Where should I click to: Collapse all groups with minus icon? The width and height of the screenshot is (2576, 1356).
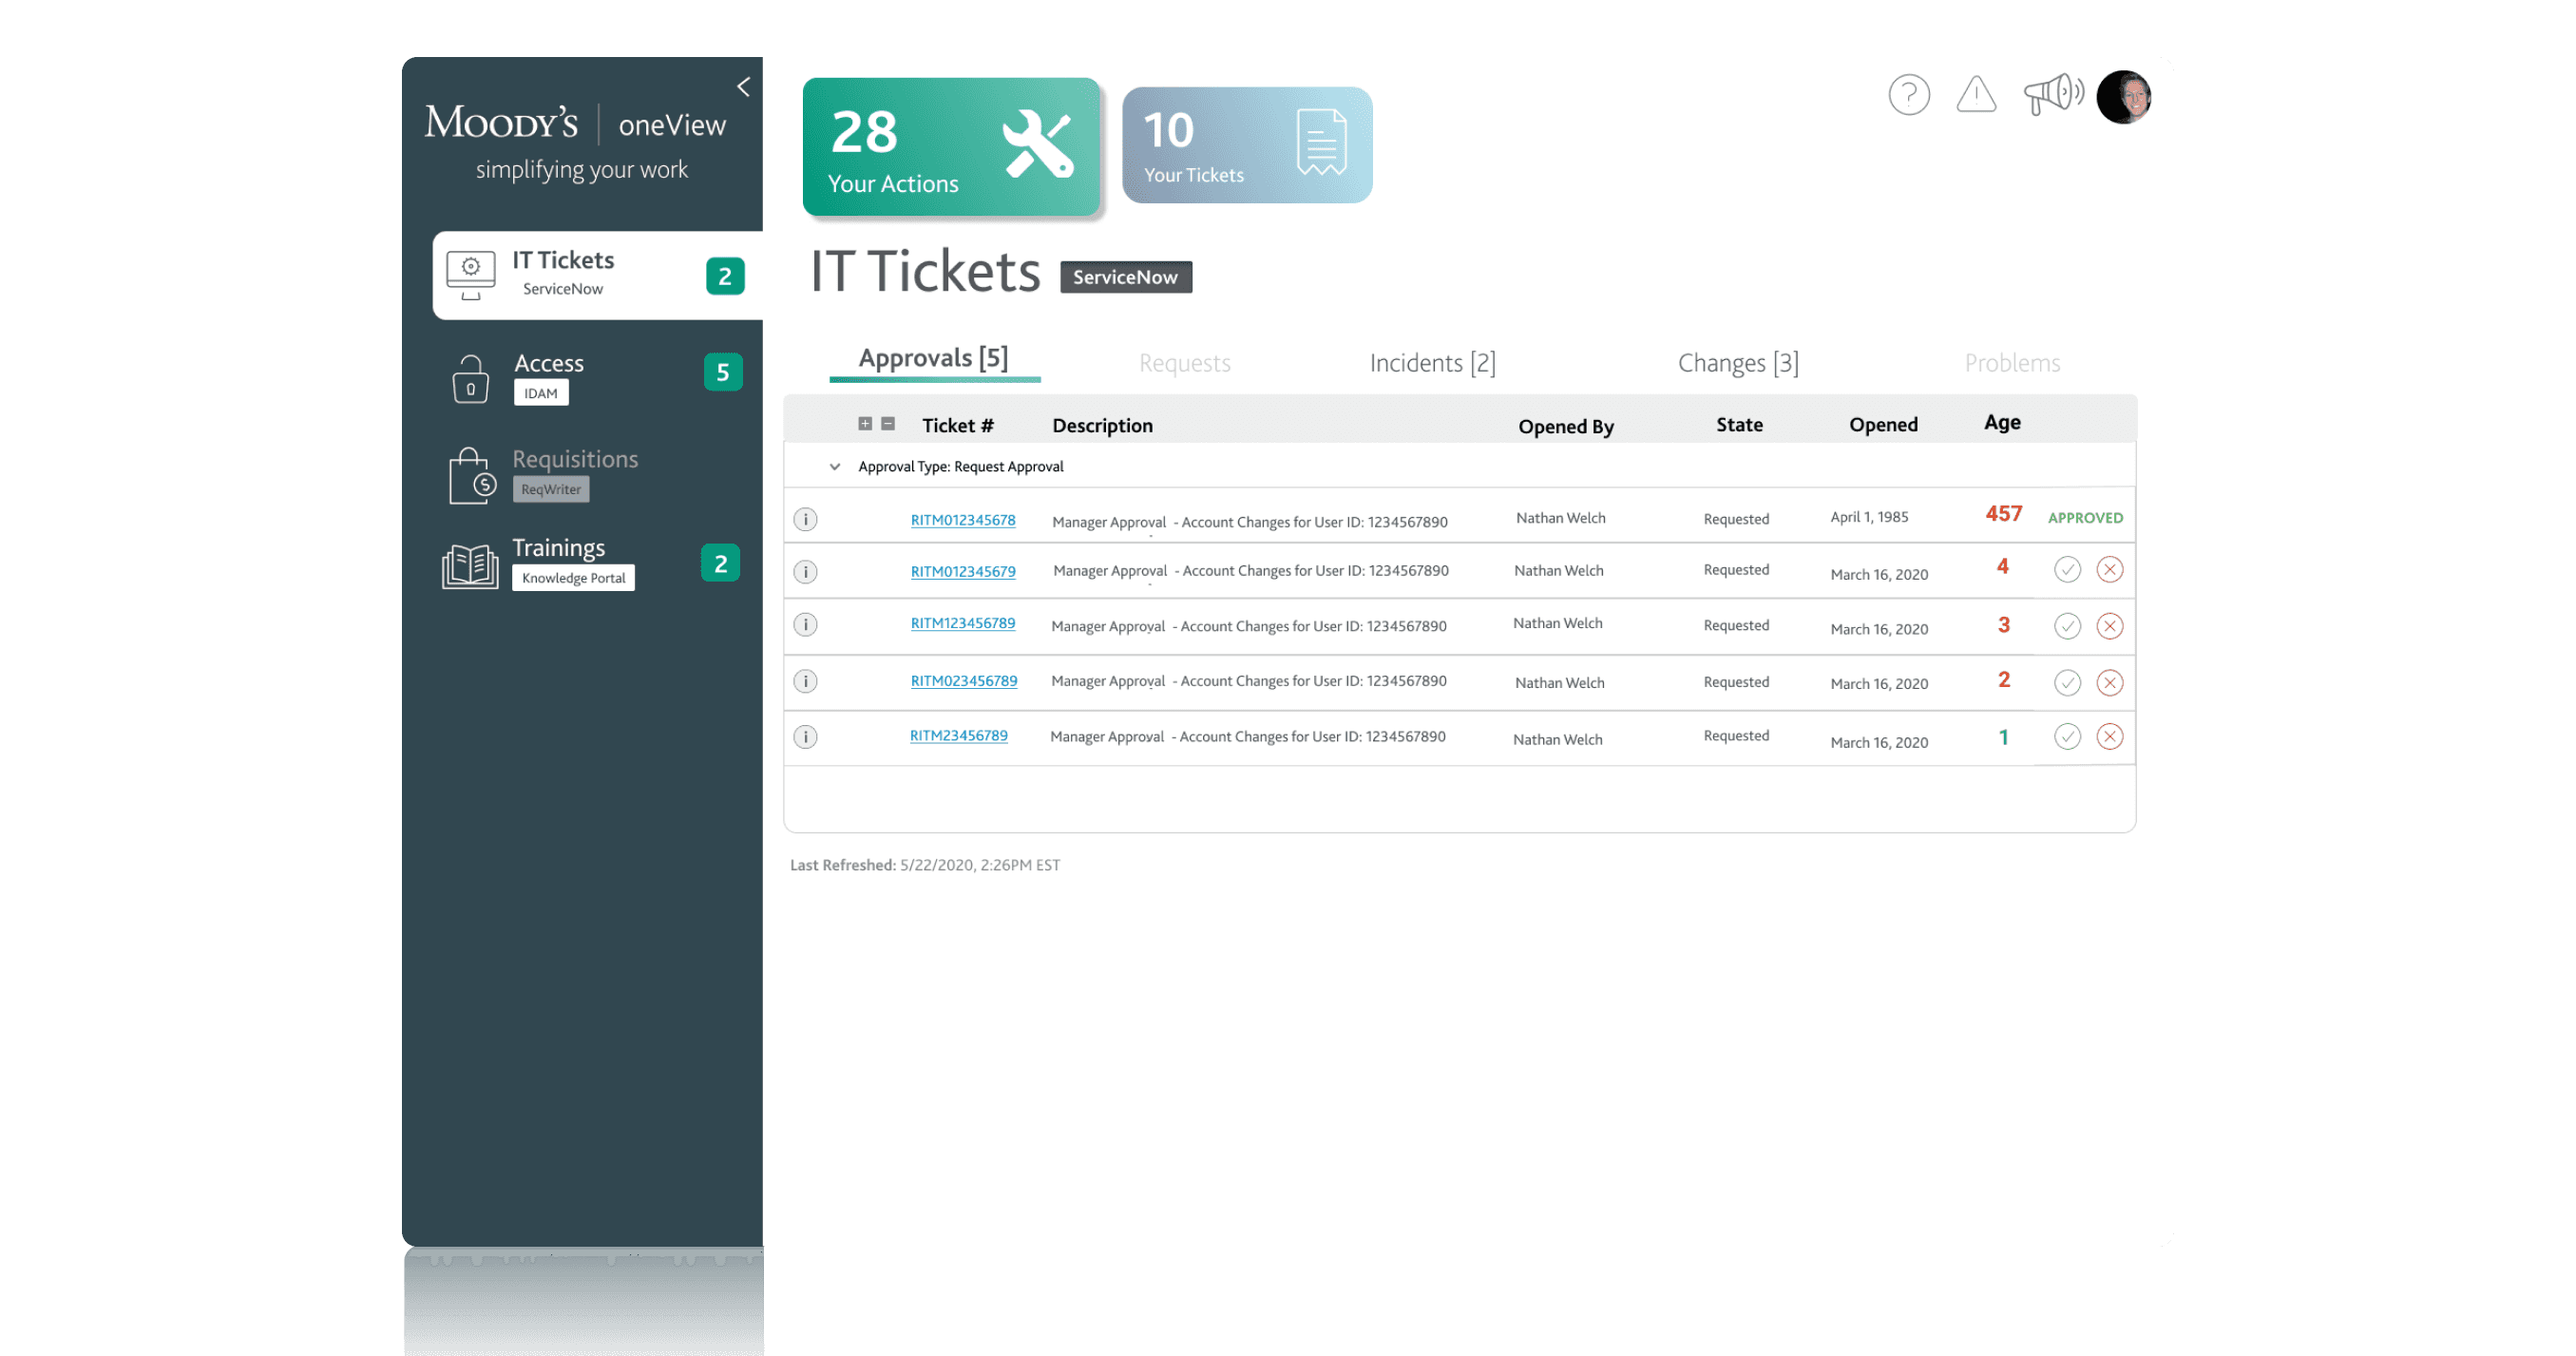(888, 424)
